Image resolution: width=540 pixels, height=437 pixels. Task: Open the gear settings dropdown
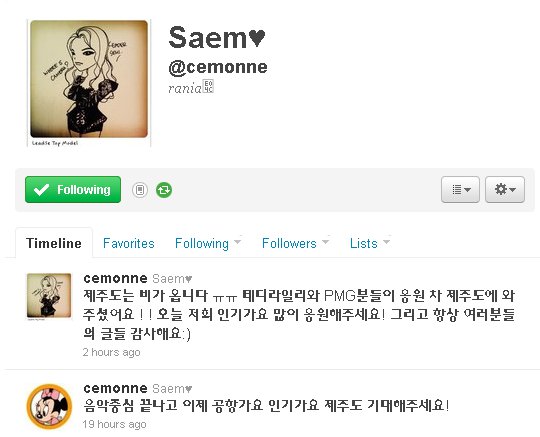pyautogui.click(x=505, y=189)
